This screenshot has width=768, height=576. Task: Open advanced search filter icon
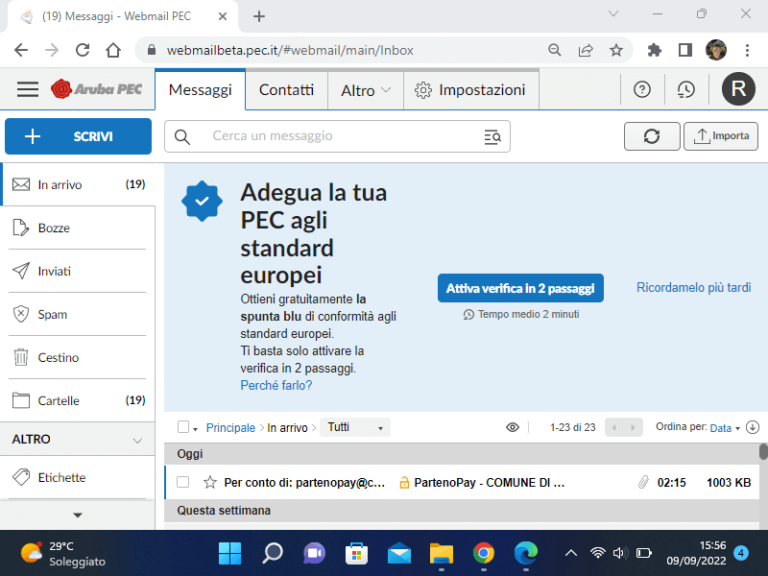tap(492, 137)
